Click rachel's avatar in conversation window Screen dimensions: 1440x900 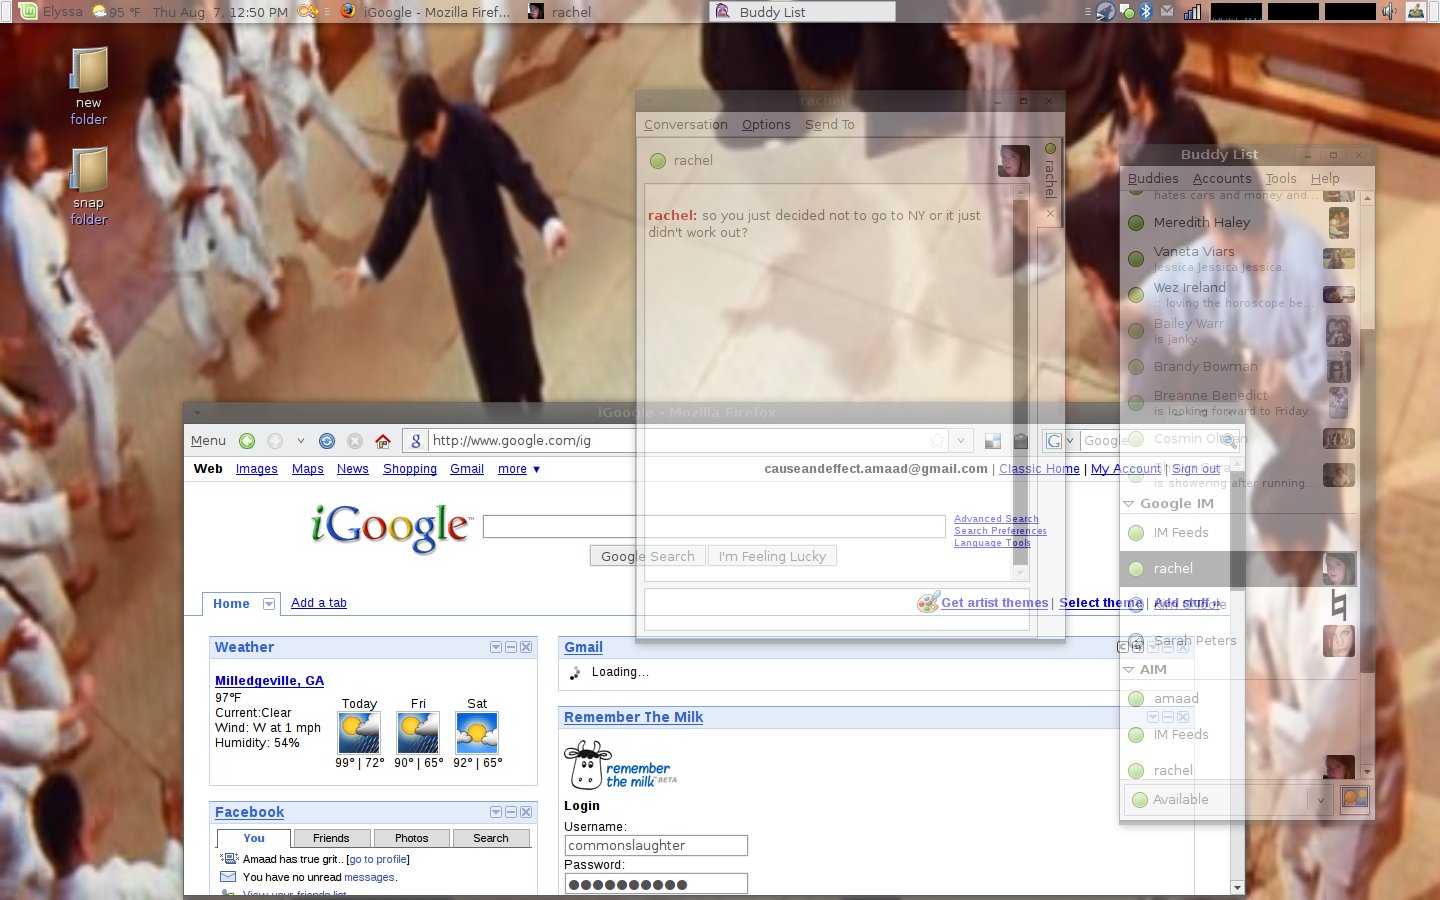point(1014,161)
